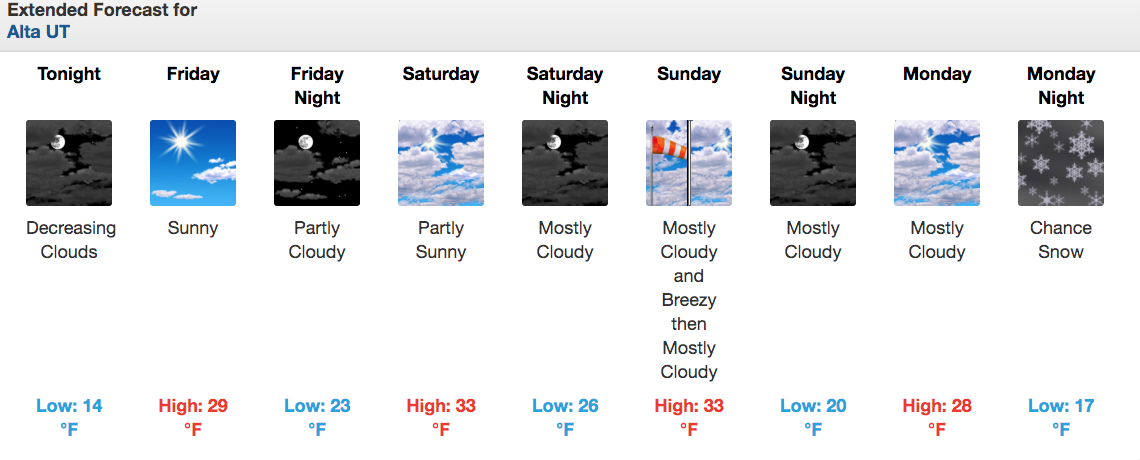Select the Friday sunny weather icon
This screenshot has height=460, width=1140.
pos(193,163)
